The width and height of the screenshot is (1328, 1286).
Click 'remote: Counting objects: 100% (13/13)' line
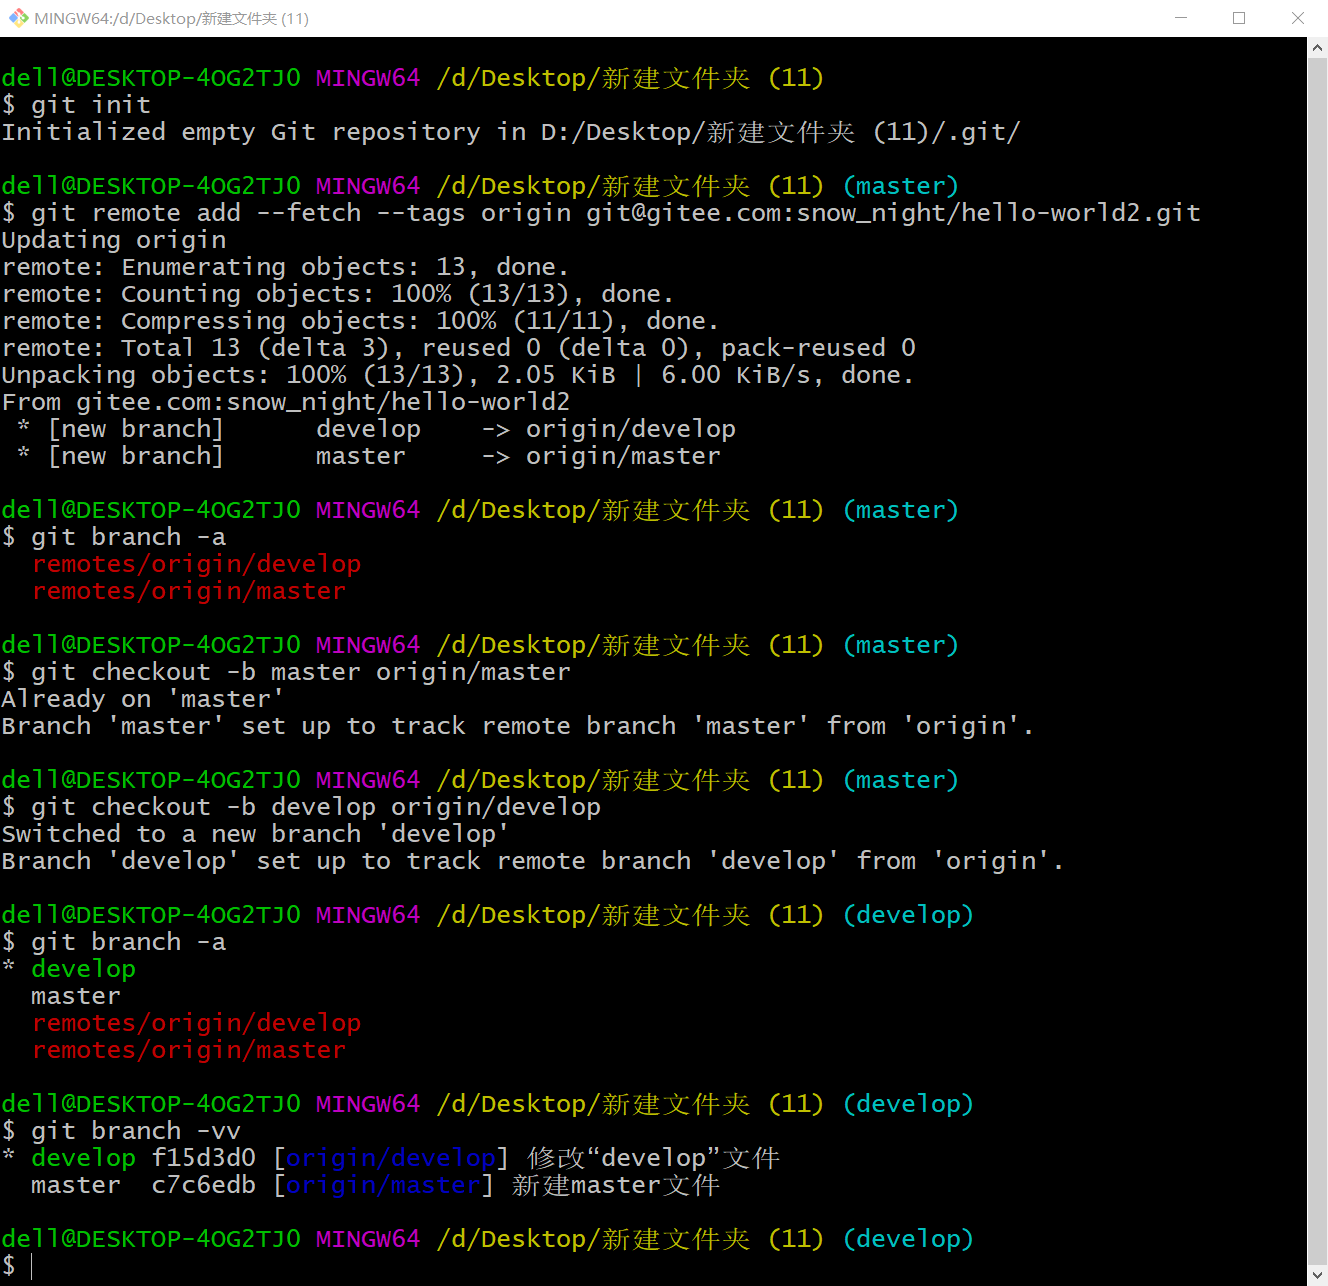(x=338, y=294)
